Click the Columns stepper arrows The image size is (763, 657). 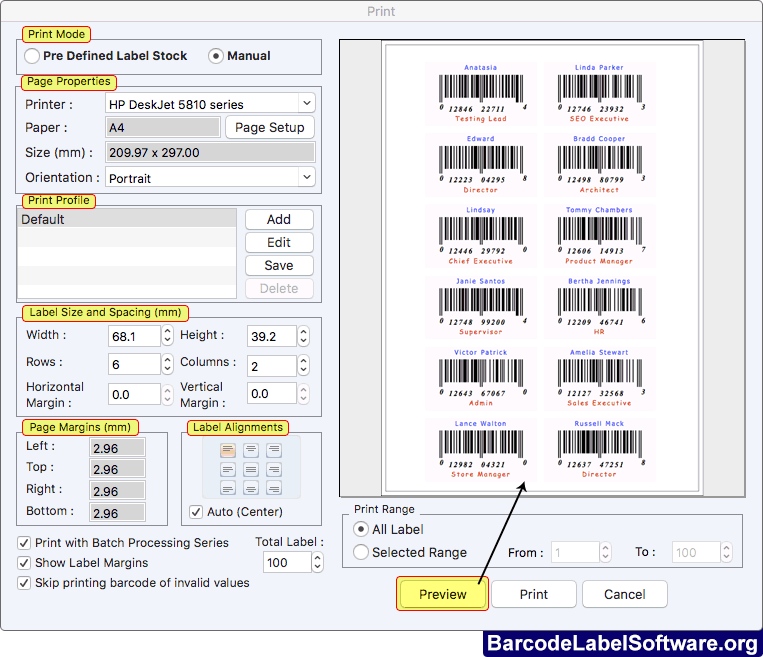(x=304, y=365)
